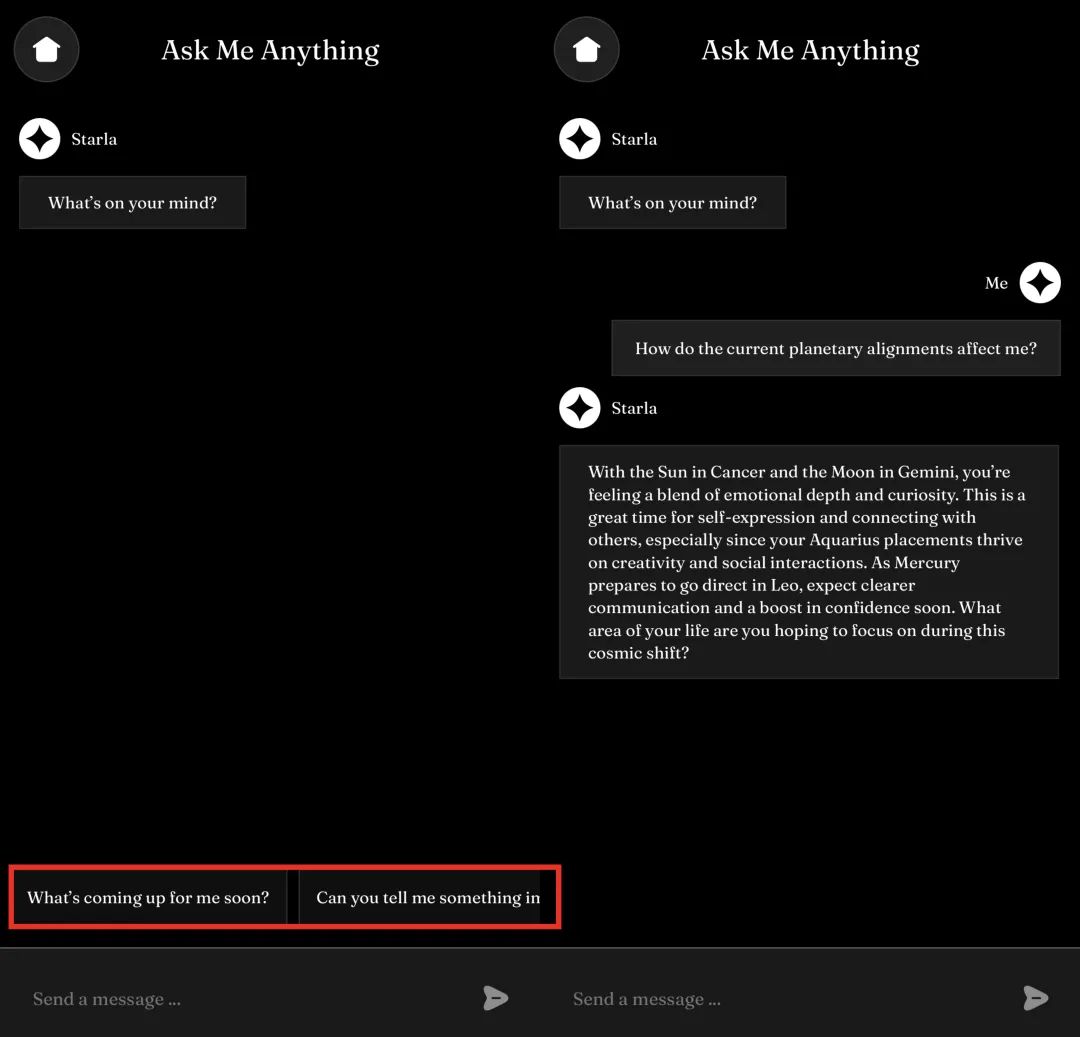Focus the 'Send a message' field in the left screen
1080x1037 pixels.
pos(241,998)
